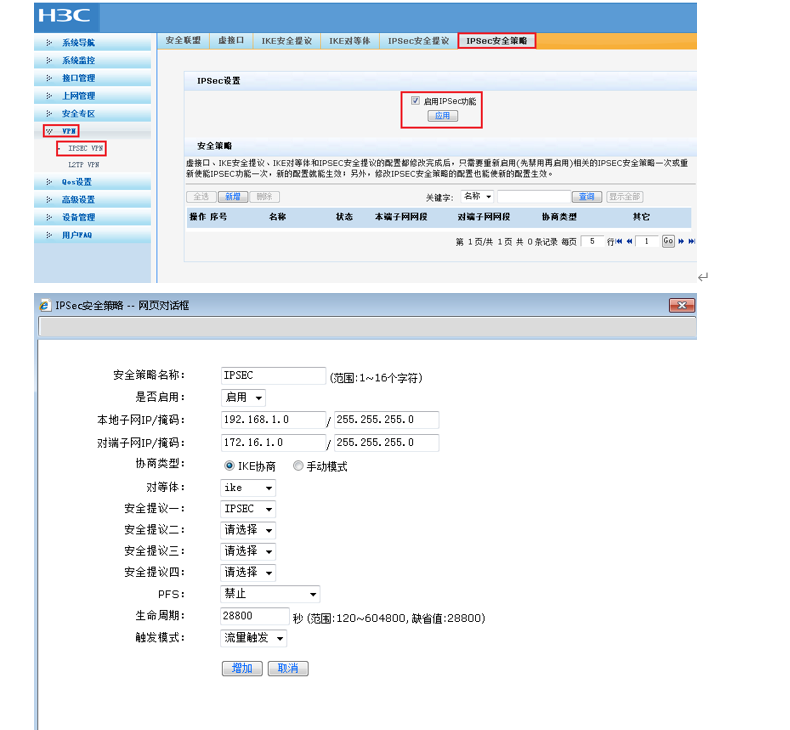Click the 对端子网 mask field
This screenshot has width=790, height=730.
pos(386,442)
